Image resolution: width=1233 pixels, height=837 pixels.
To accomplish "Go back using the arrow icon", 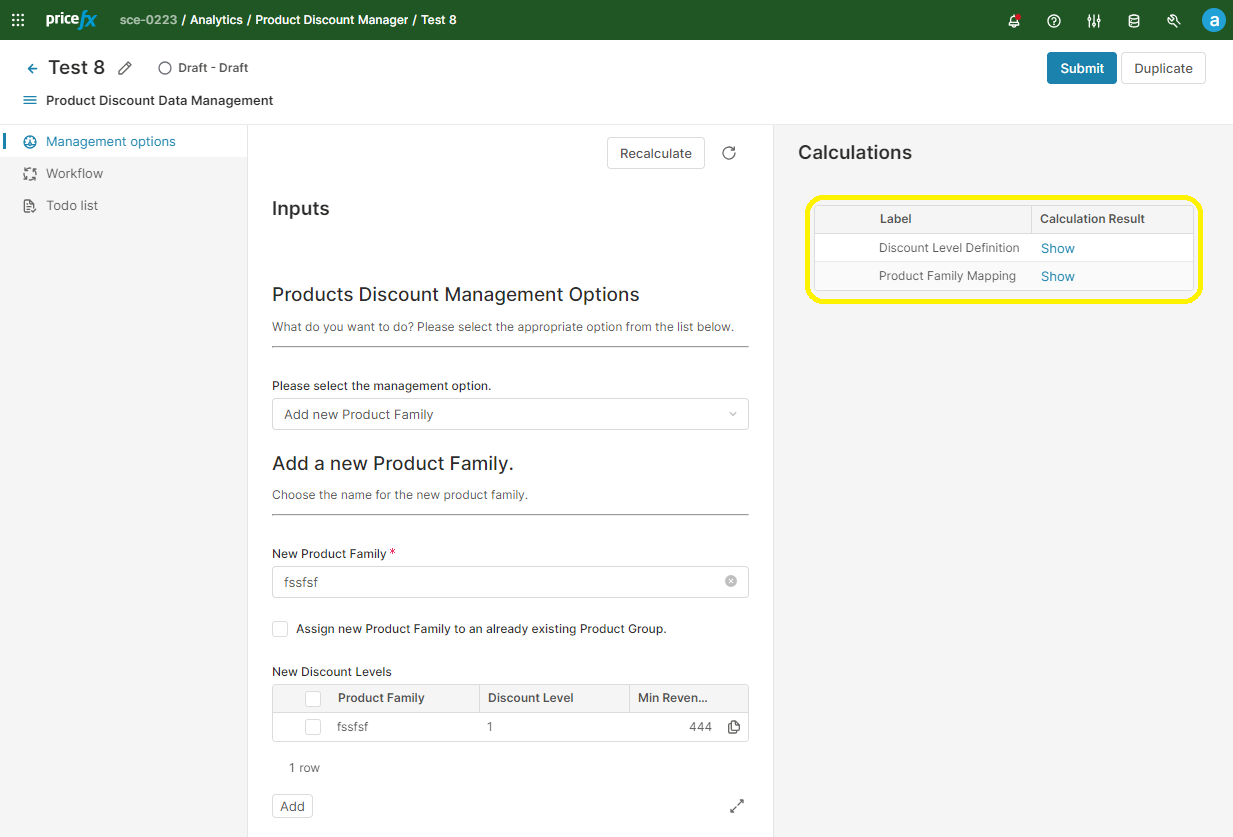I will click(32, 68).
